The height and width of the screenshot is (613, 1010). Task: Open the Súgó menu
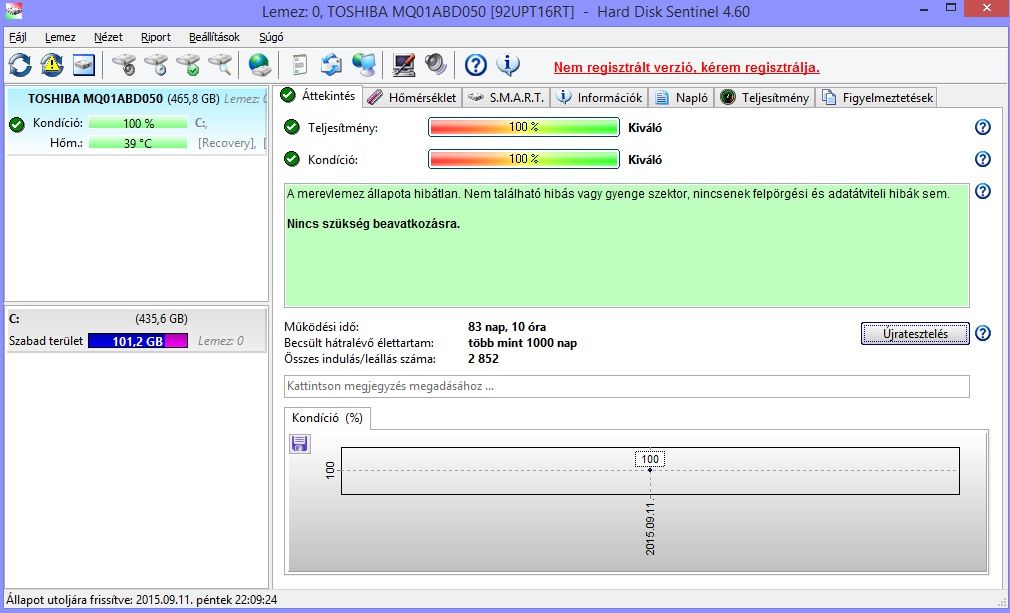[271, 37]
